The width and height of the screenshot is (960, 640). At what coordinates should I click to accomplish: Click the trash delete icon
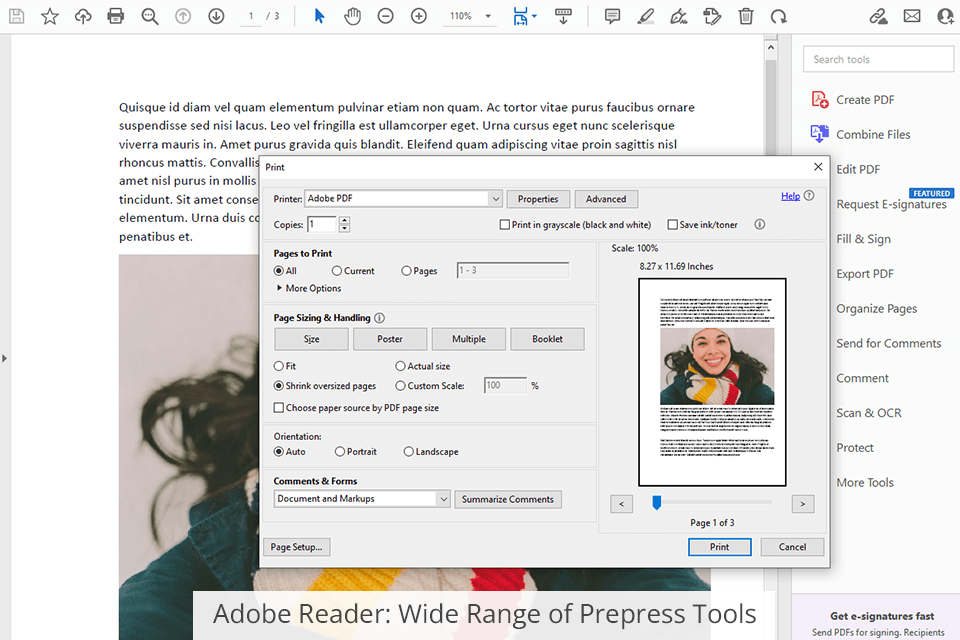point(746,16)
